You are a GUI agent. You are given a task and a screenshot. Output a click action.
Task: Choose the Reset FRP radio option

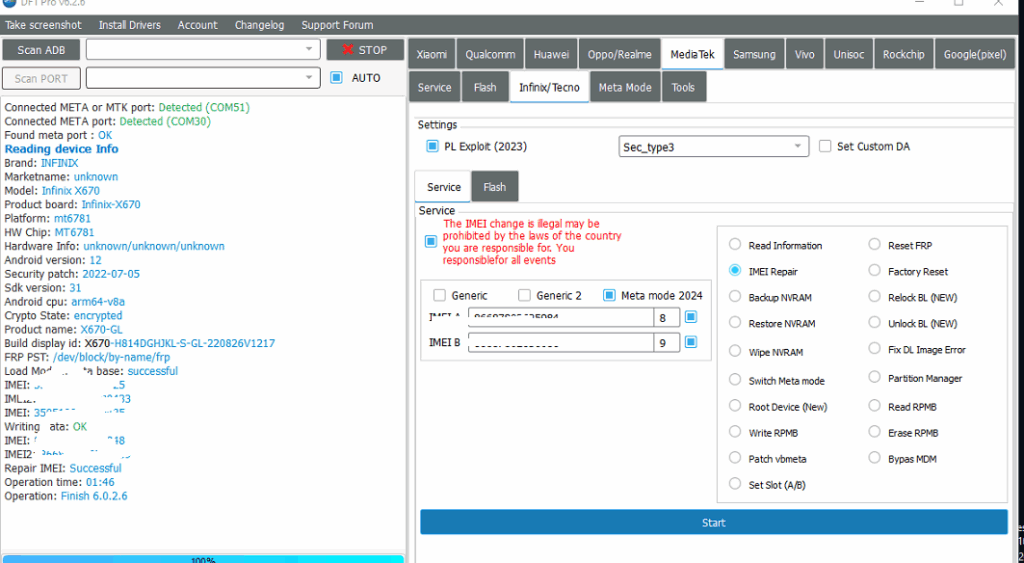pos(875,245)
